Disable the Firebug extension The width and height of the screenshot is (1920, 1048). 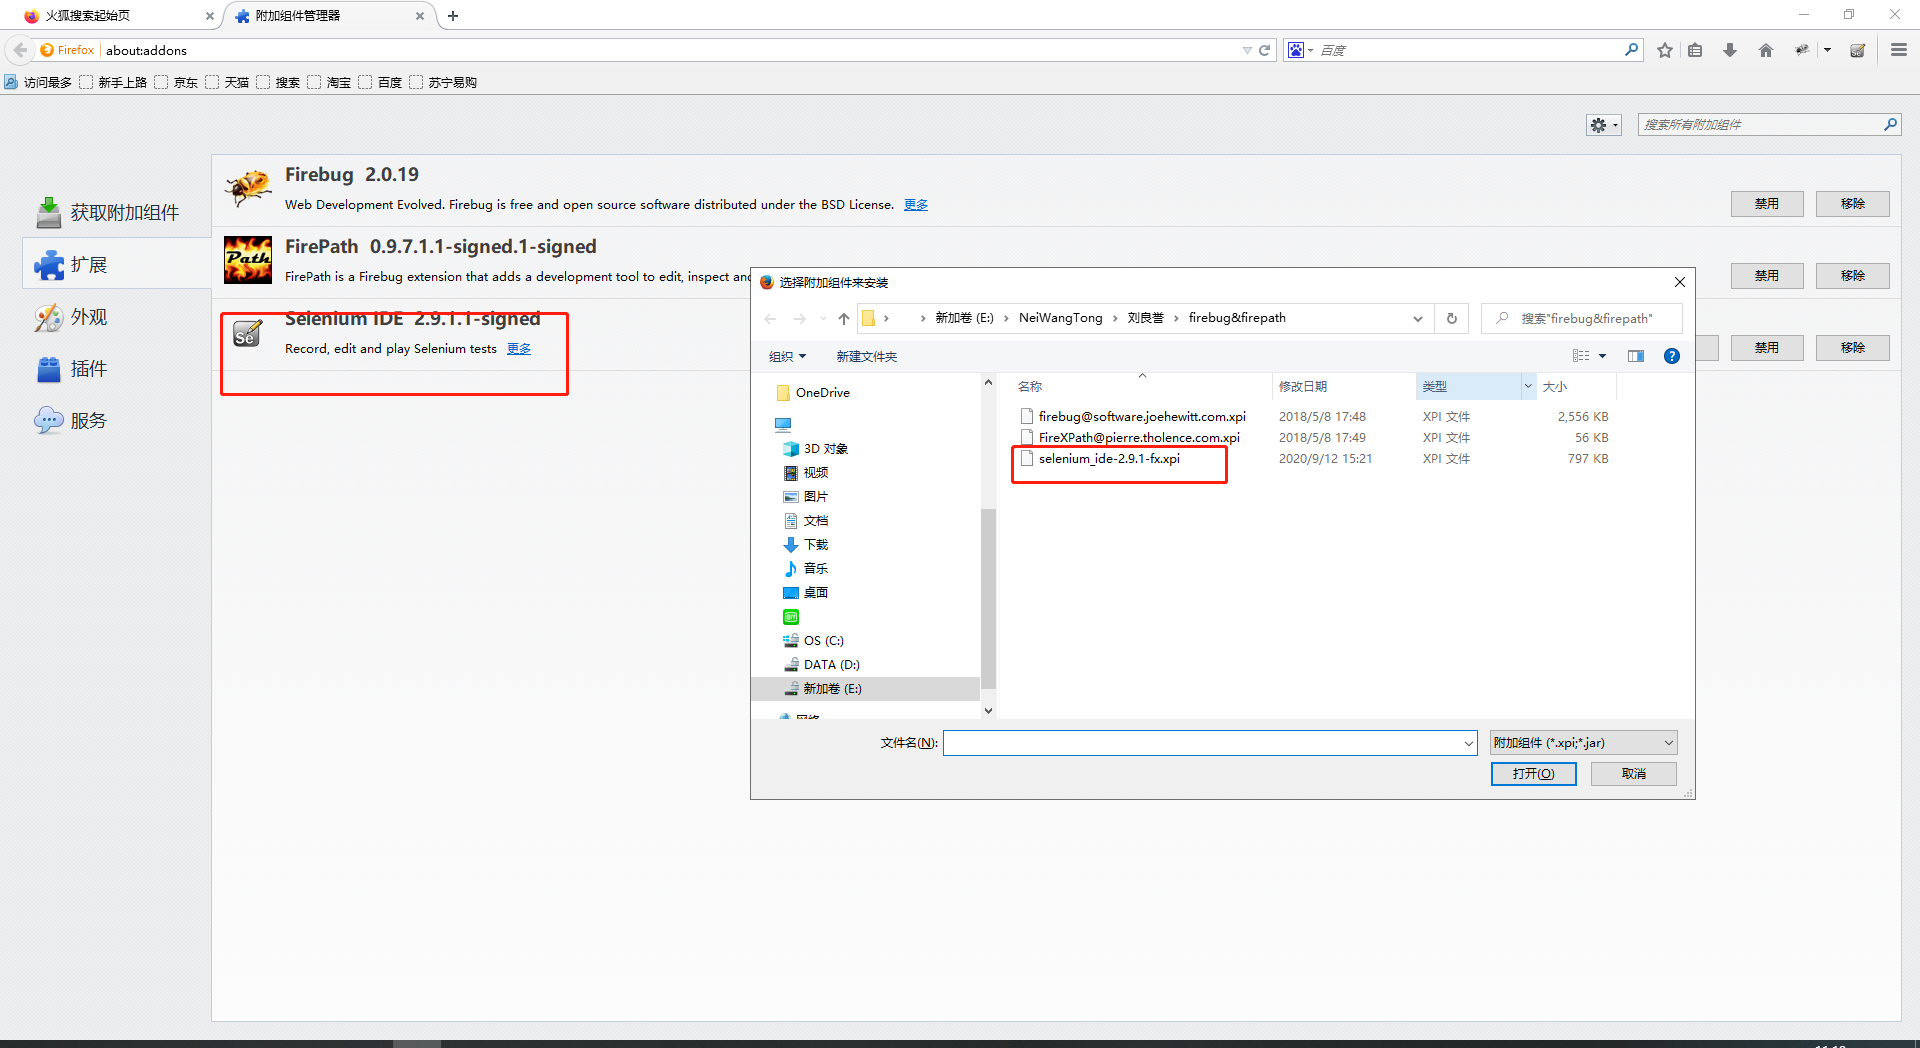1766,203
